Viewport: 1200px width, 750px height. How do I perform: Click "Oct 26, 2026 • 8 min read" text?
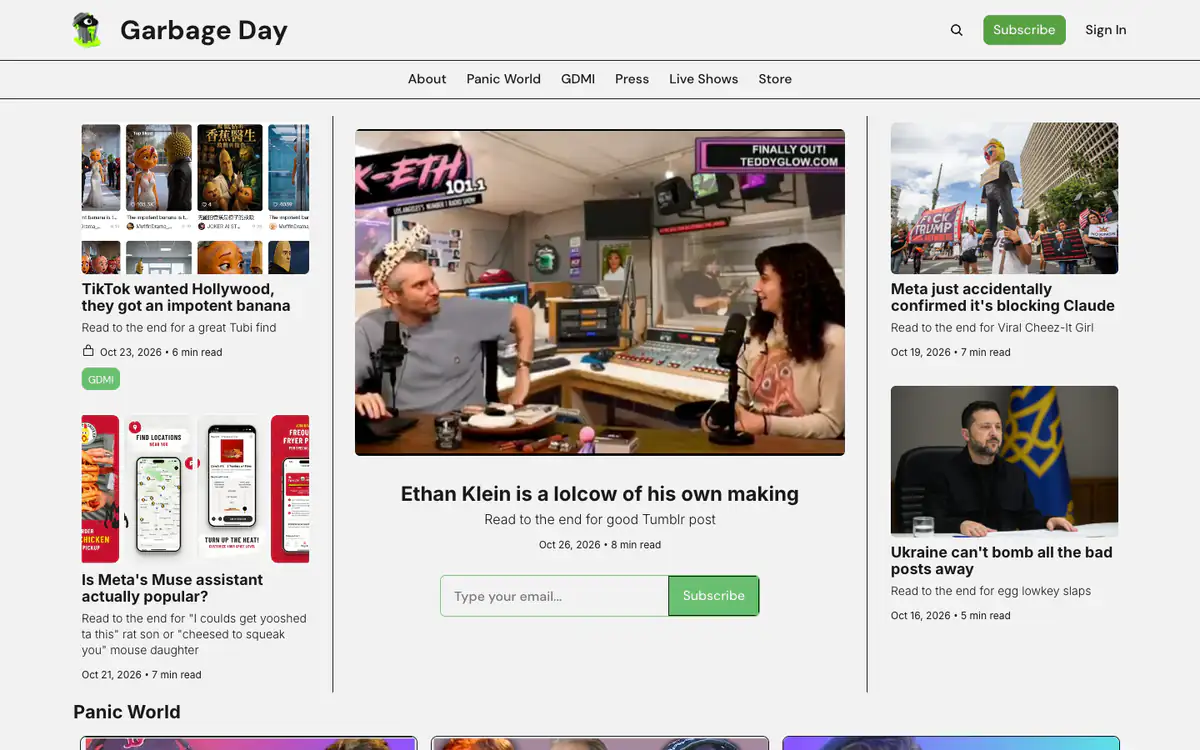(x=600, y=545)
